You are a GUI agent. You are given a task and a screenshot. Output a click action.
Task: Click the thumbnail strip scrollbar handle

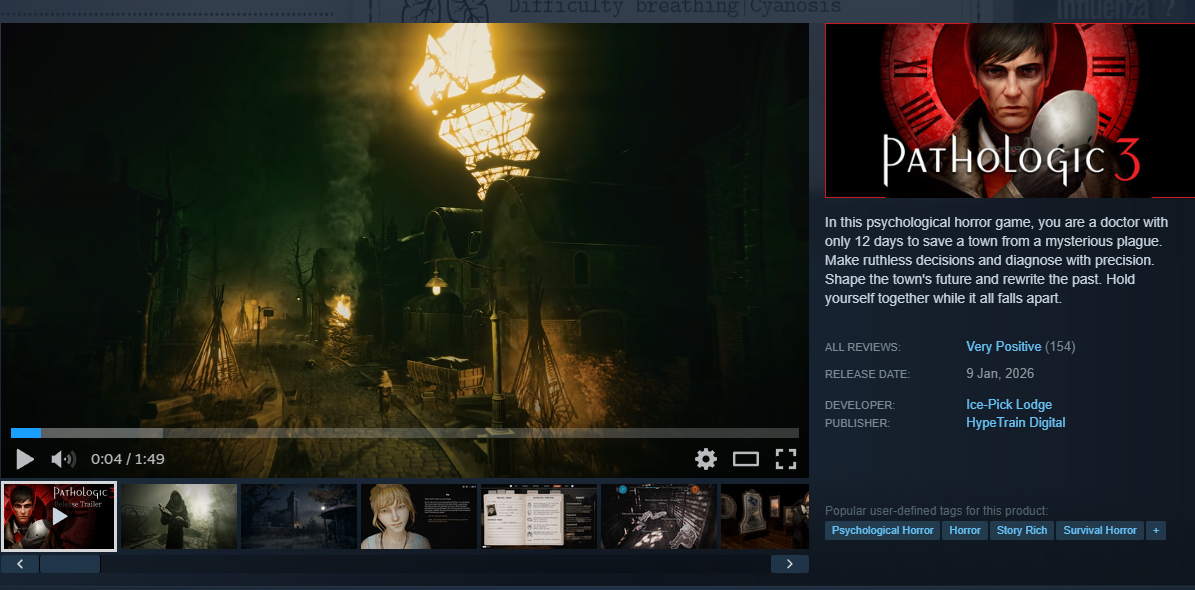[x=70, y=564]
